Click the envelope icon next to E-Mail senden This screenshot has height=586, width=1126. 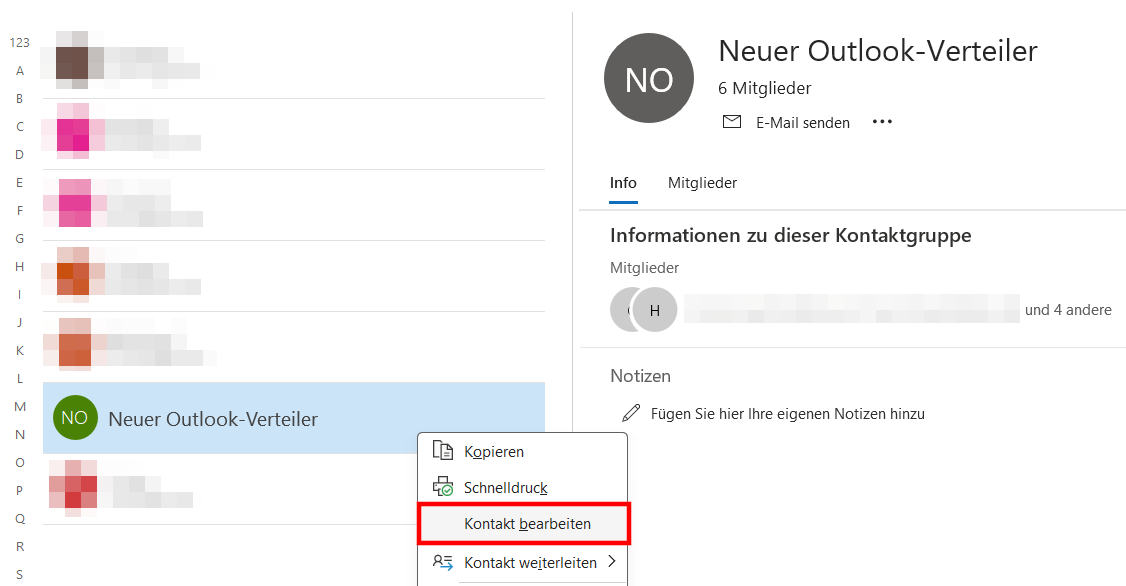732,122
